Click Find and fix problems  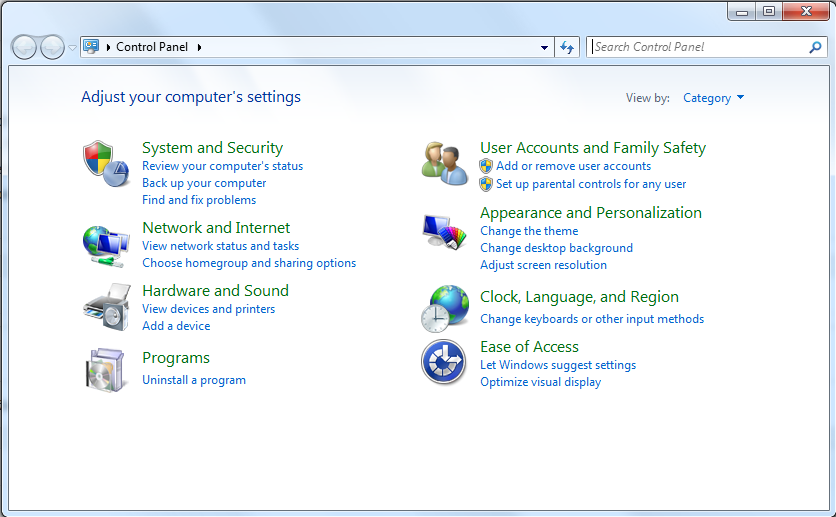tap(199, 200)
